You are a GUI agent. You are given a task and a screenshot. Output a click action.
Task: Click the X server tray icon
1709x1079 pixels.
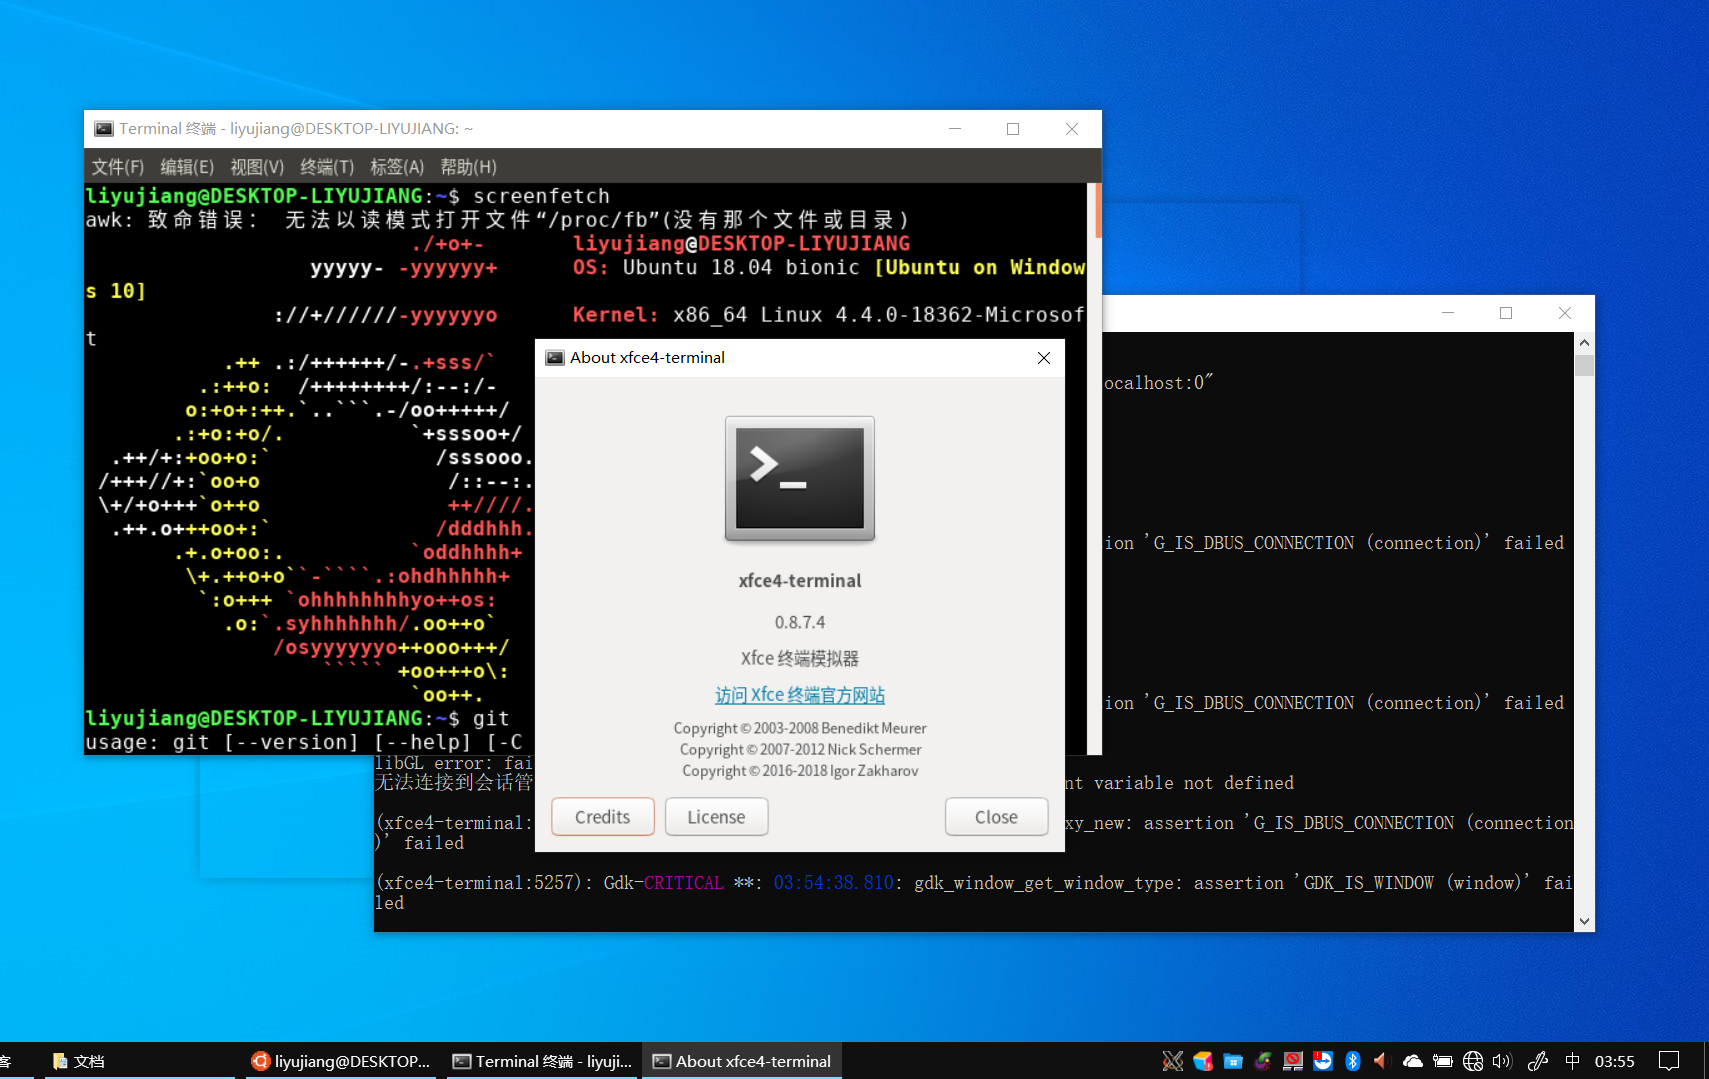coord(1173,1061)
